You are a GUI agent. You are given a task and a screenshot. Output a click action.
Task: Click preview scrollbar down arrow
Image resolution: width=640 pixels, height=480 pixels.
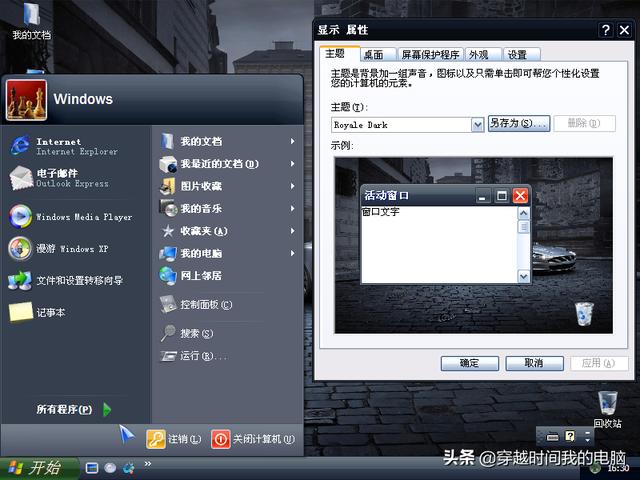click(523, 276)
